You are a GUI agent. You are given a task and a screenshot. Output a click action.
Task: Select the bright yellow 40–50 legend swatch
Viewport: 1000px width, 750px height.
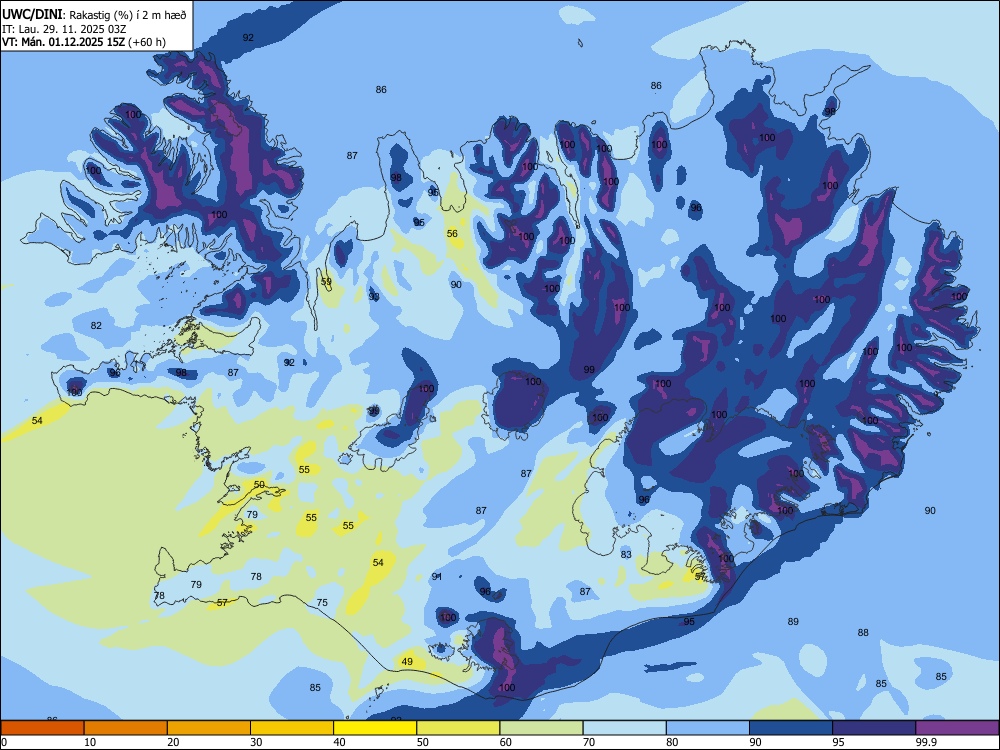(x=375, y=728)
